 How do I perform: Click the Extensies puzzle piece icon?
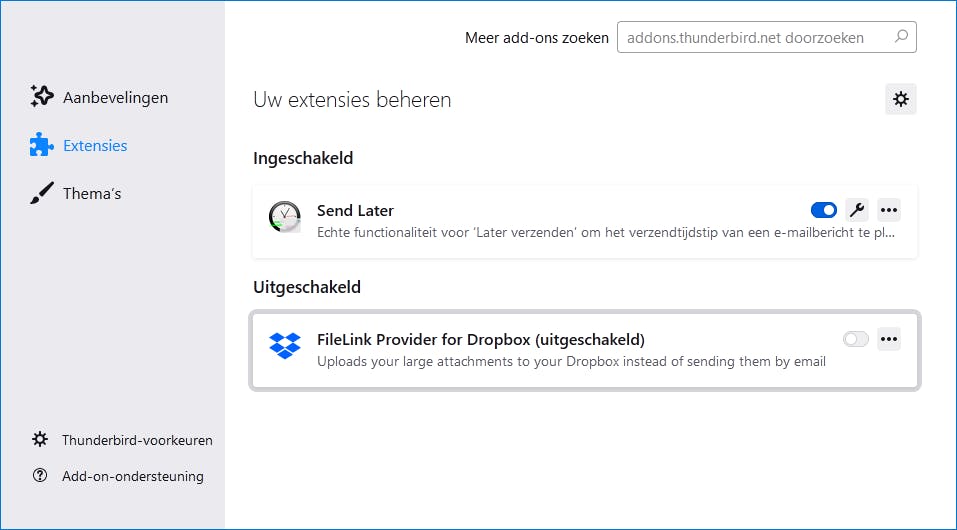41,145
